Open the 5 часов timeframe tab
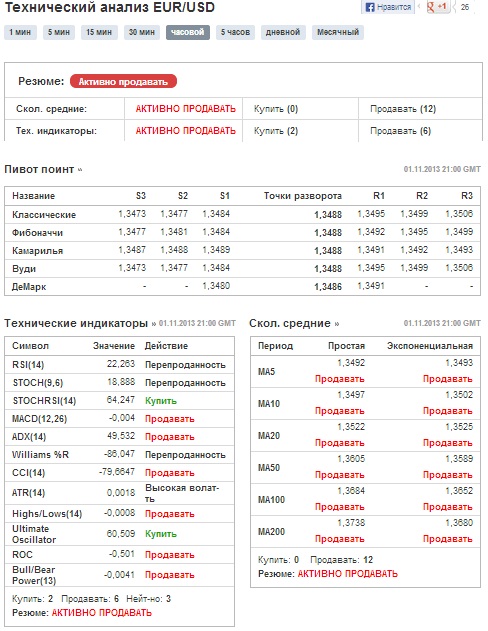Image resolution: width=488 pixels, height=631 pixels. coord(235,32)
